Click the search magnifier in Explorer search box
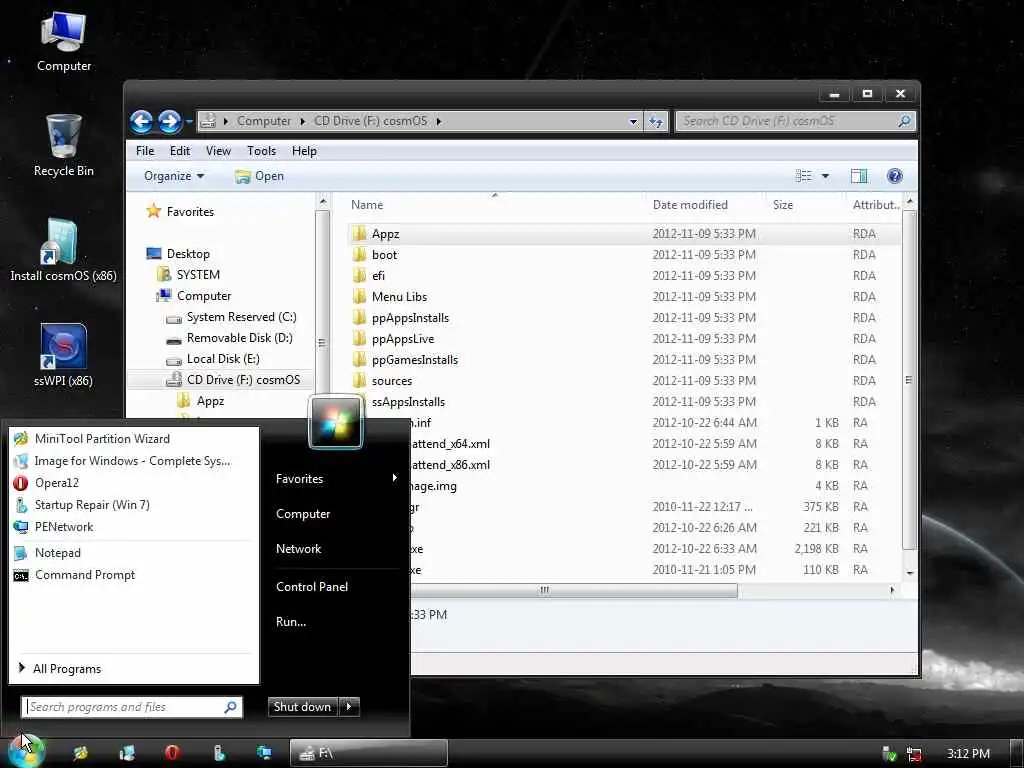The height and width of the screenshot is (768, 1024). pos(904,121)
